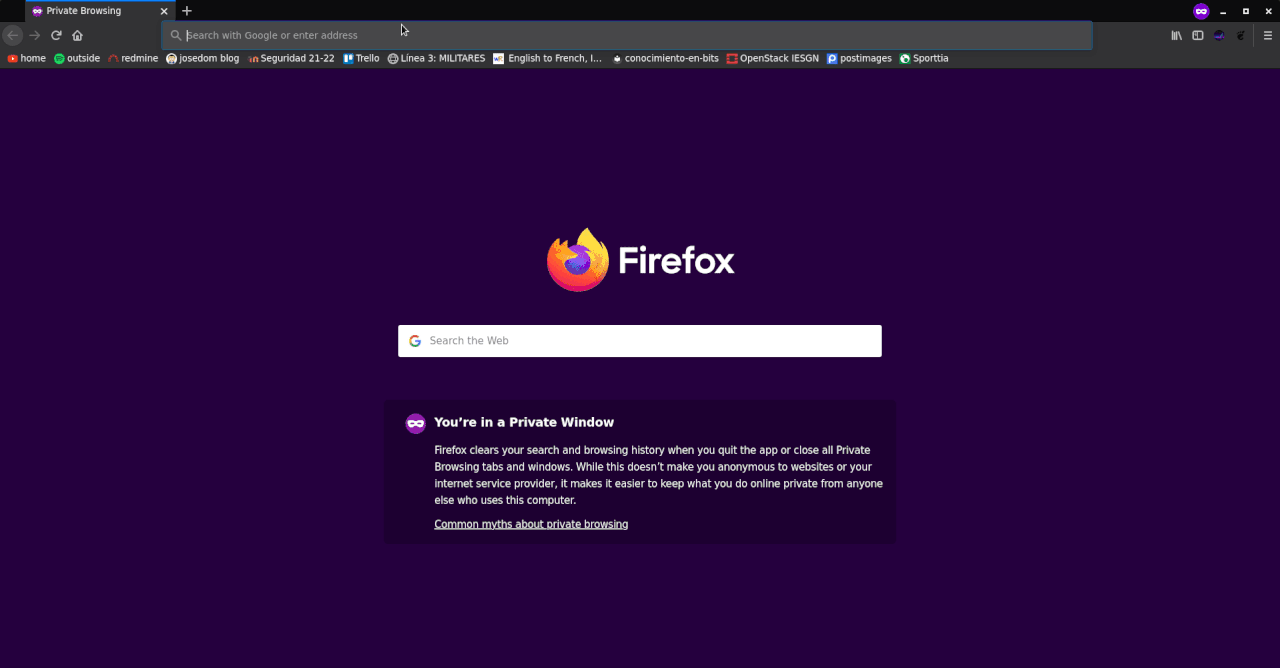Open the Library bookshelf toolbar icon
Viewport: 1280px width, 668px height.
pyautogui.click(x=1177, y=35)
